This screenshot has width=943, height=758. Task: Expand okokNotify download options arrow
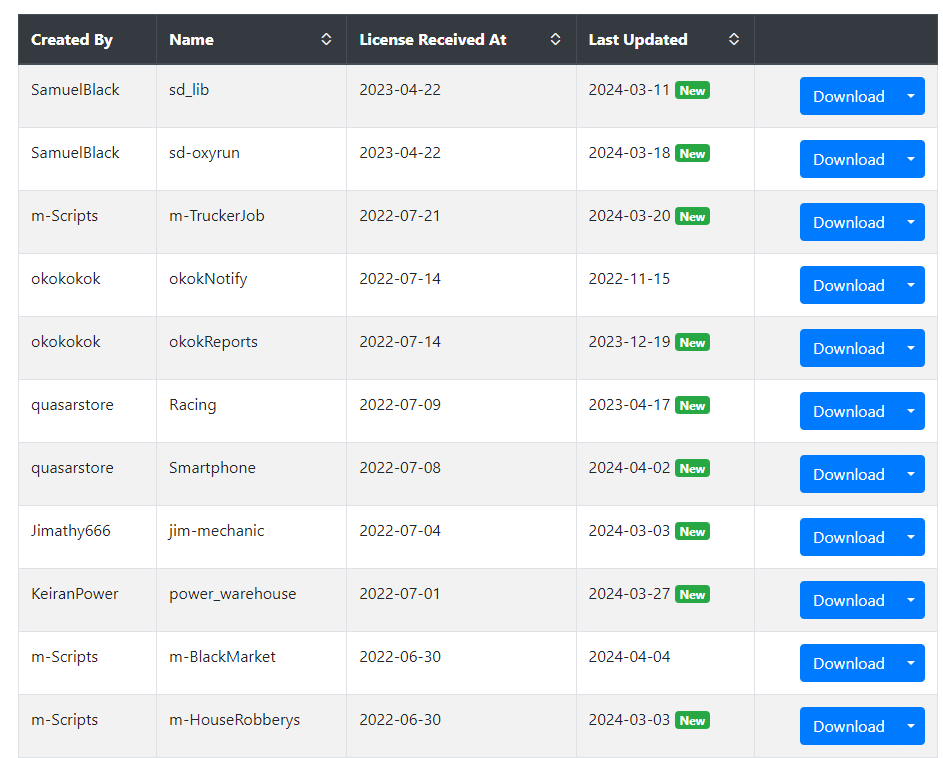pos(911,285)
